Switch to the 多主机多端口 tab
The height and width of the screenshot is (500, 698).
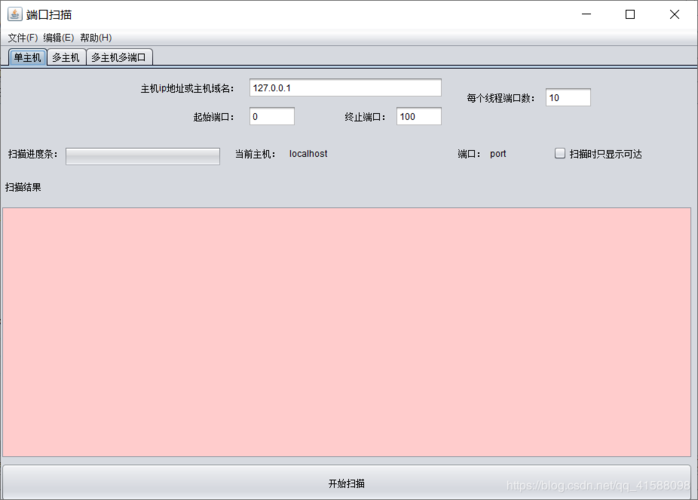click(119, 57)
